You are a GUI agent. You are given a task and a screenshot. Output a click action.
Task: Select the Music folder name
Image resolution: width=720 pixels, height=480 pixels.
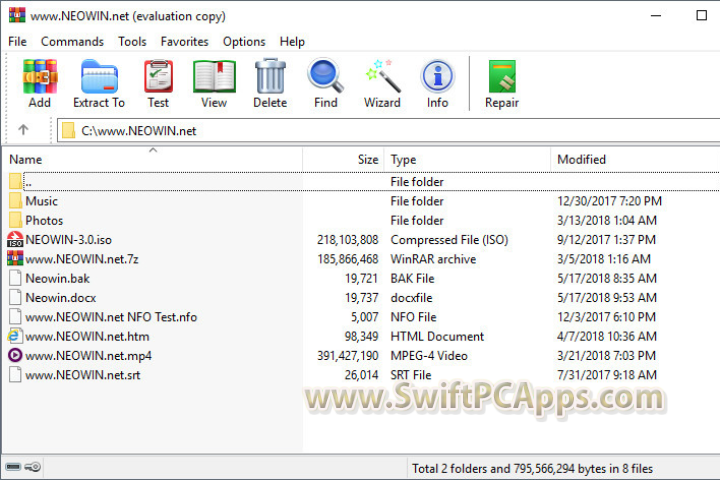tap(42, 201)
